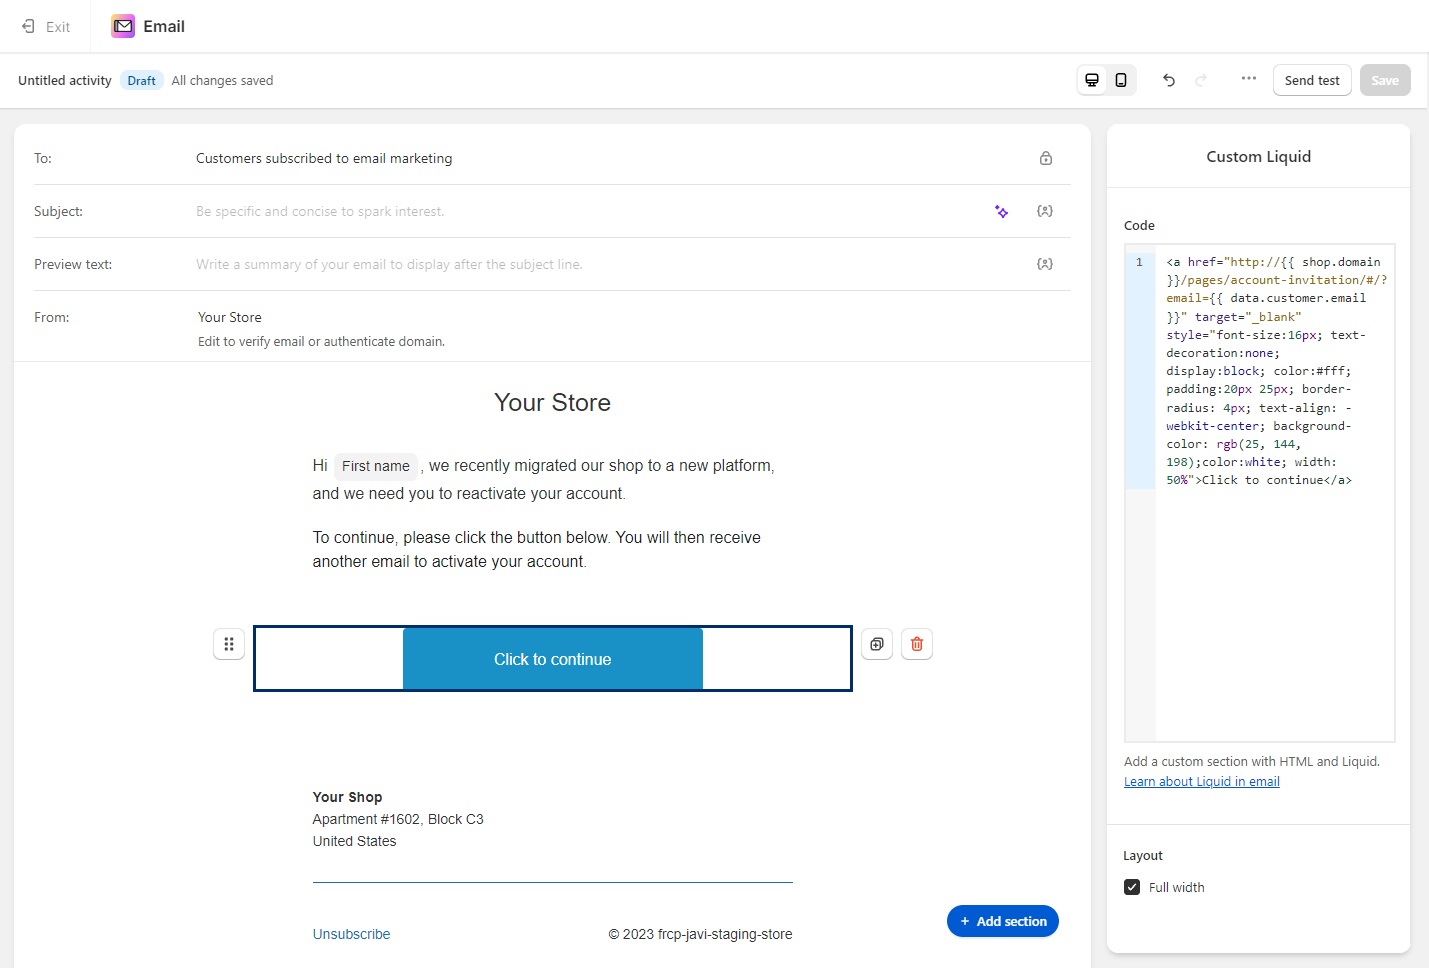This screenshot has width=1429, height=968.
Task: Exit the email editor
Action: pos(45,26)
